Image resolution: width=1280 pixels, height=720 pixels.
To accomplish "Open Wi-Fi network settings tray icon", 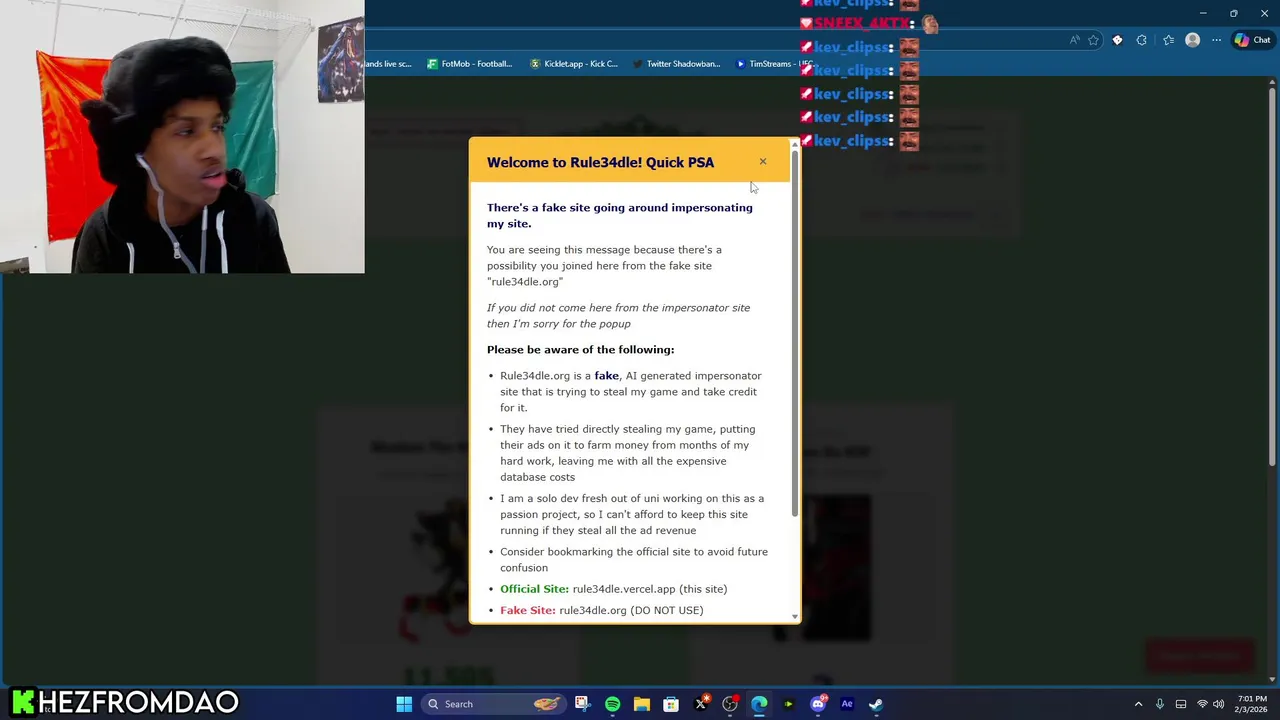I will point(1203,704).
